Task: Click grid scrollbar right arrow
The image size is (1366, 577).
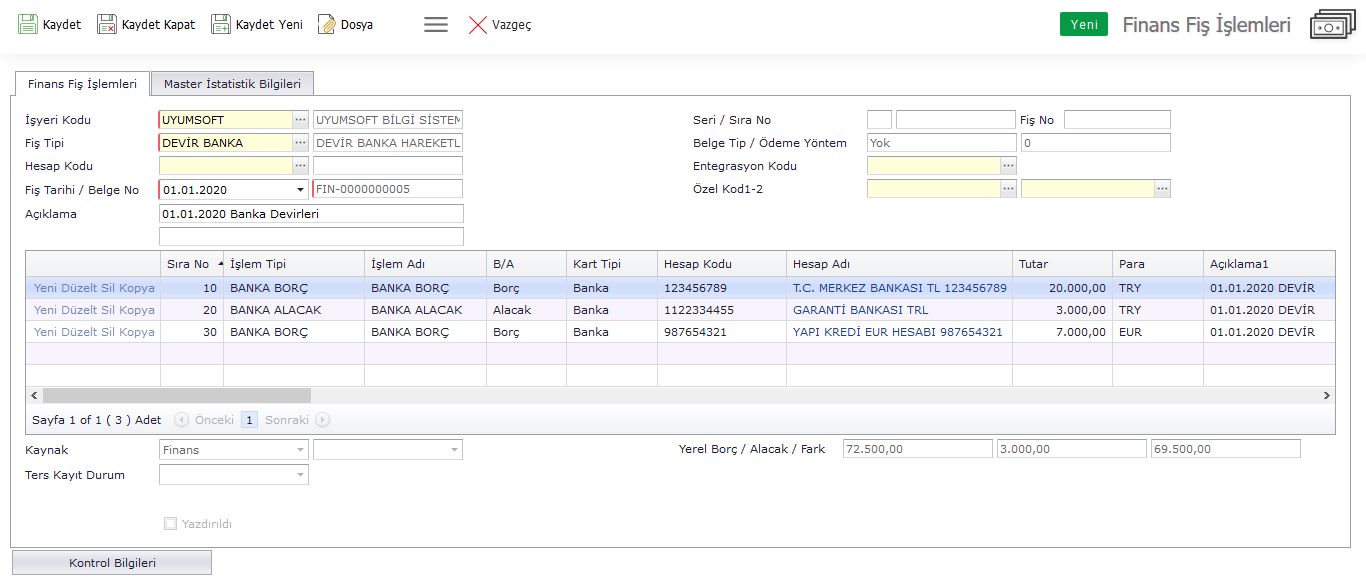Action: tap(1327, 396)
